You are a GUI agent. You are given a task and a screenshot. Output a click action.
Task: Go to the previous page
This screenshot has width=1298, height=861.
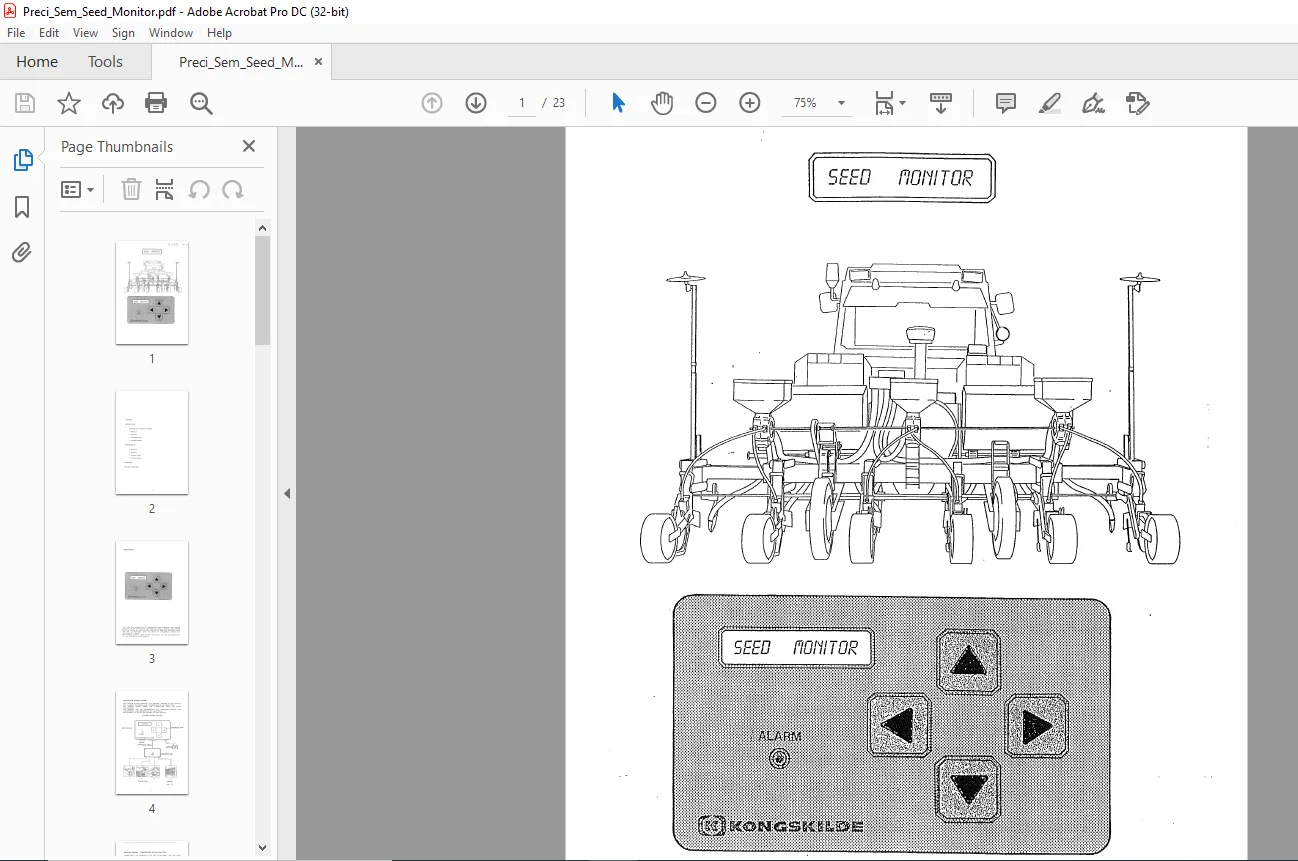point(432,103)
